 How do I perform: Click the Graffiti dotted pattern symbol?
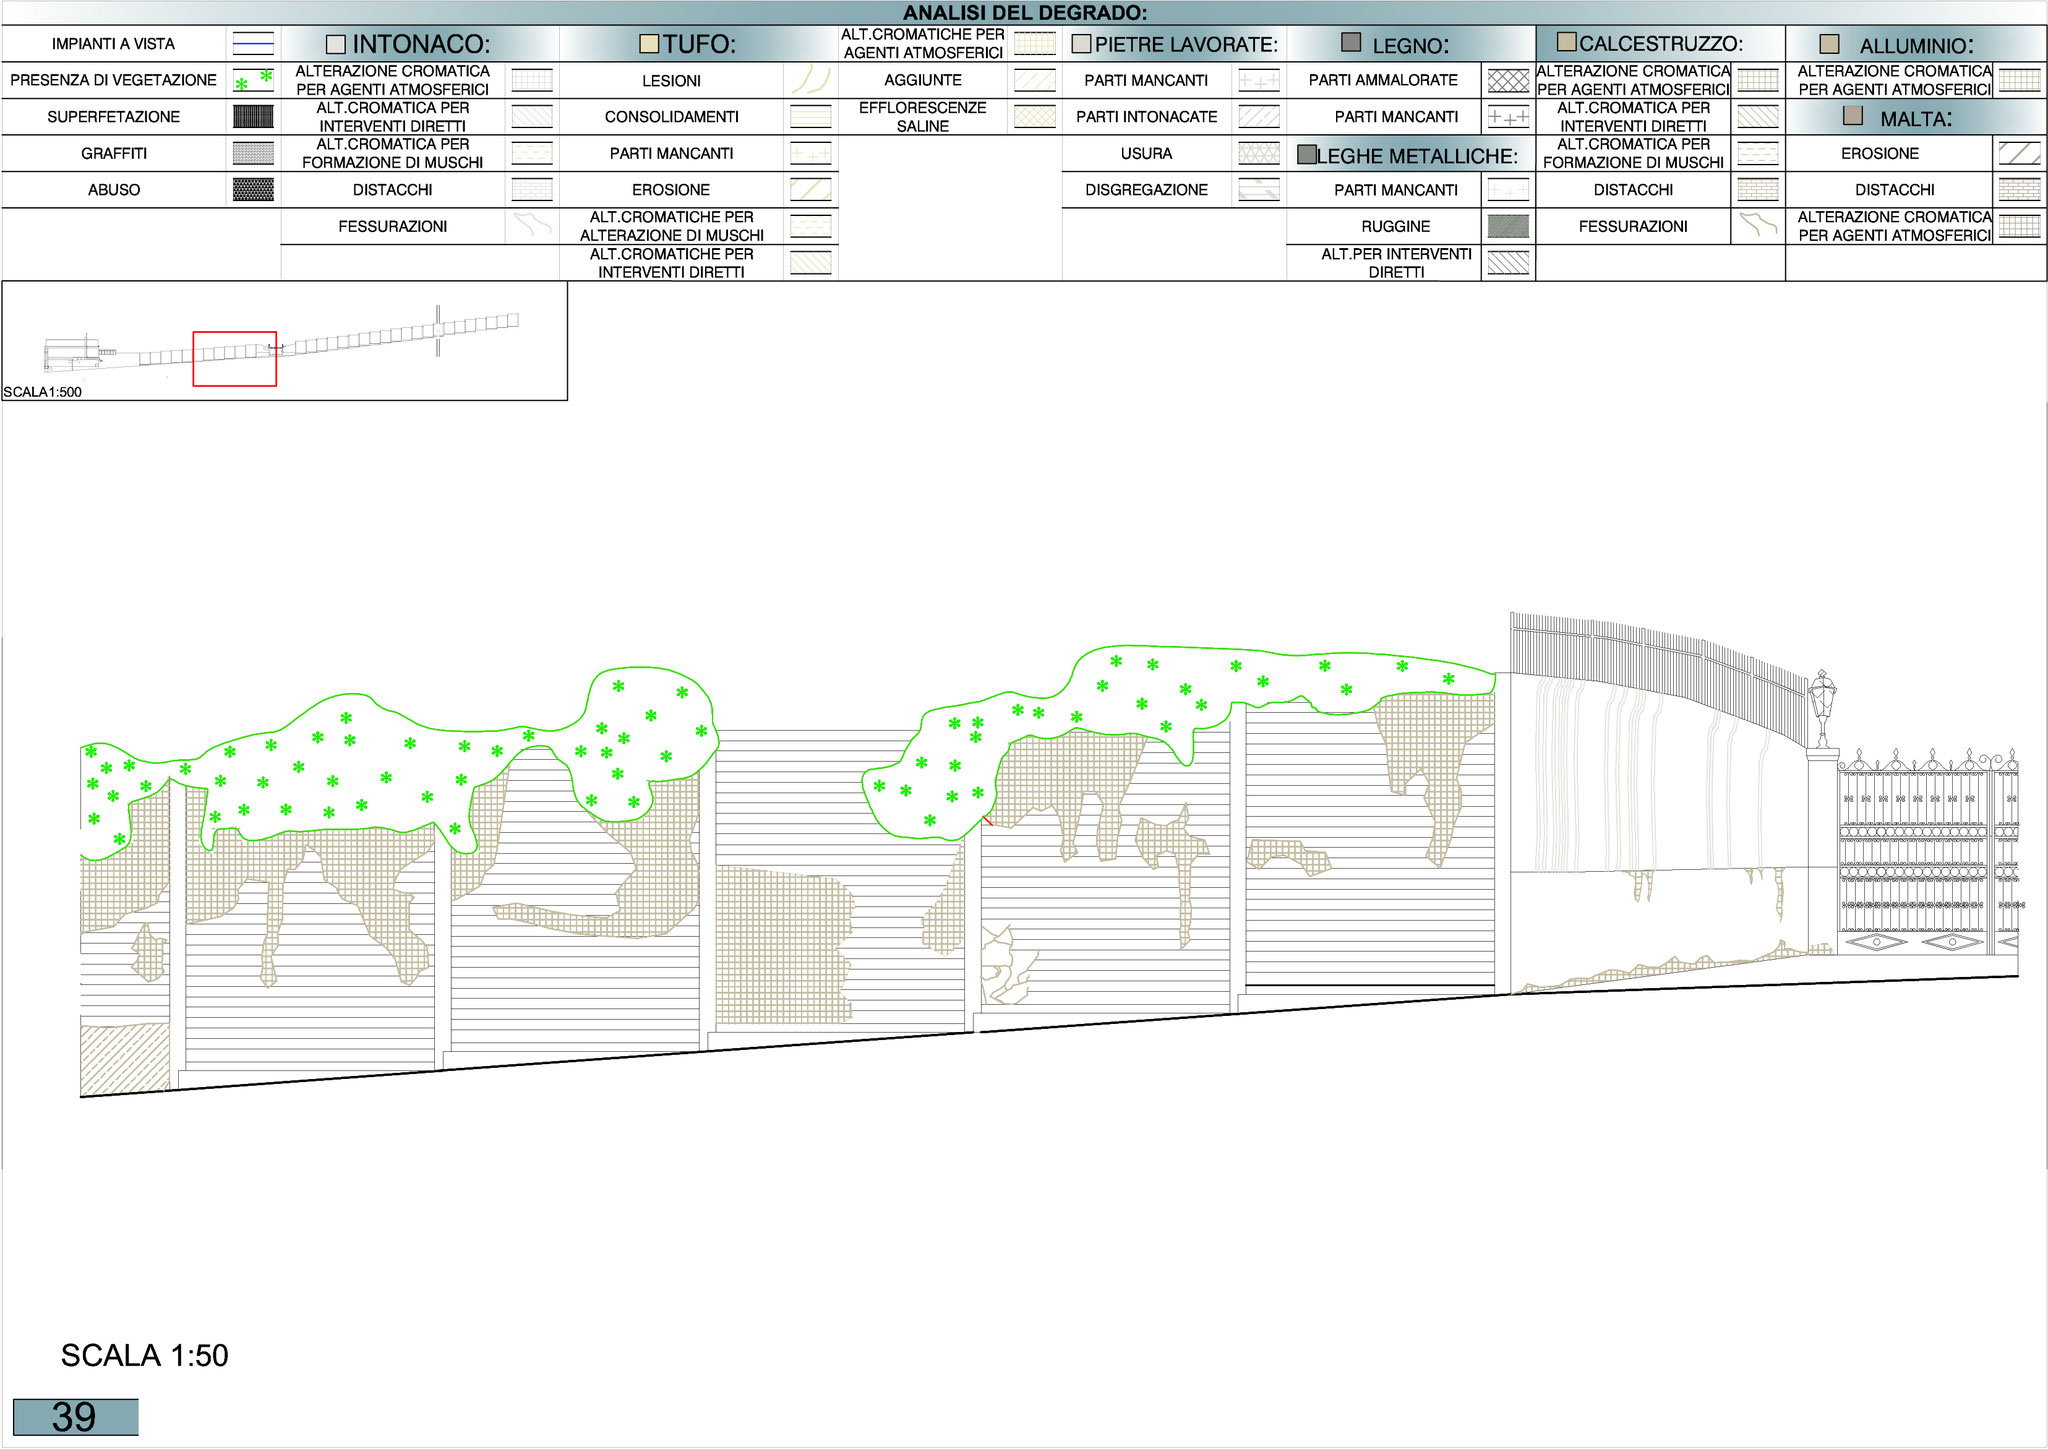pyautogui.click(x=253, y=154)
